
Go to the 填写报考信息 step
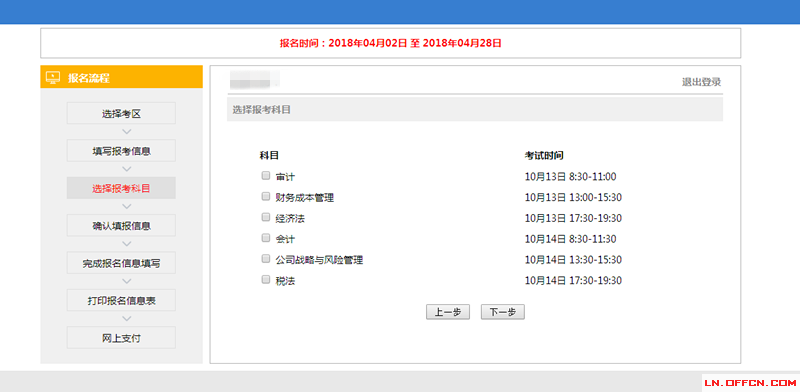[121, 151]
